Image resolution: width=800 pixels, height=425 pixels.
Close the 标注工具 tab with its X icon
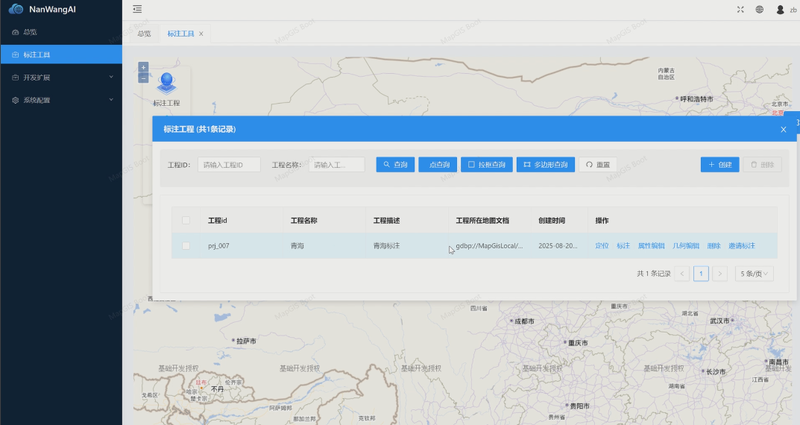point(201,34)
